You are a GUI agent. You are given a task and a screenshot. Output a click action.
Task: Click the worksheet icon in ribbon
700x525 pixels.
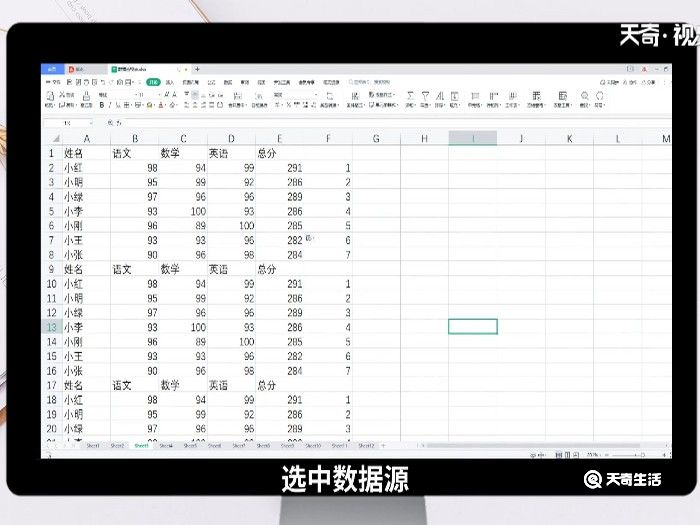[512, 96]
